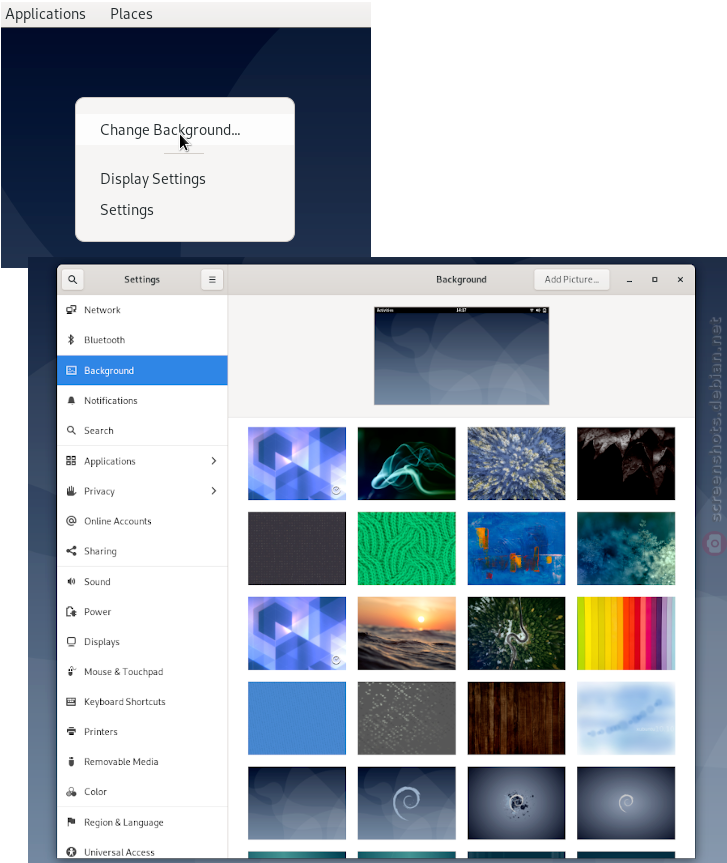Open the Applications menu in top bar
The width and height of the screenshot is (727, 863).
pos(46,14)
